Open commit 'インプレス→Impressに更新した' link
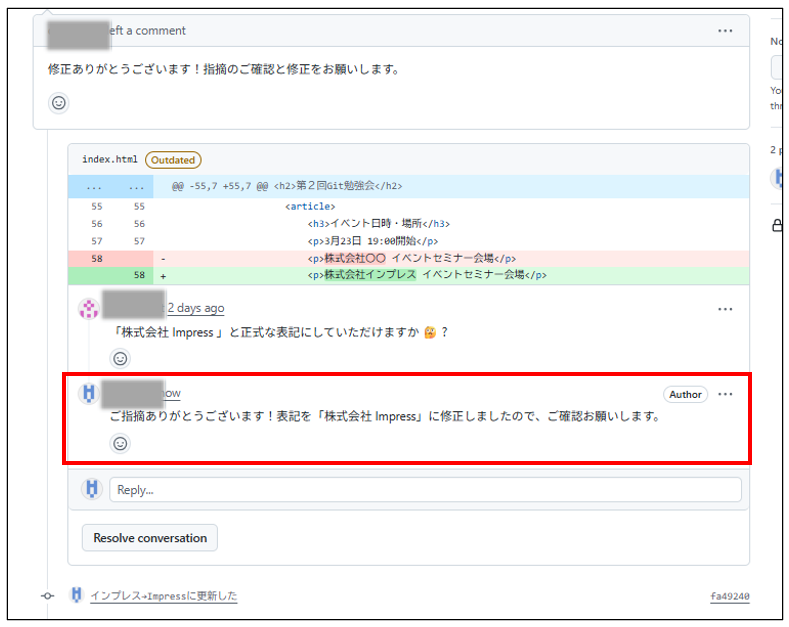The image size is (789, 627). point(164,596)
